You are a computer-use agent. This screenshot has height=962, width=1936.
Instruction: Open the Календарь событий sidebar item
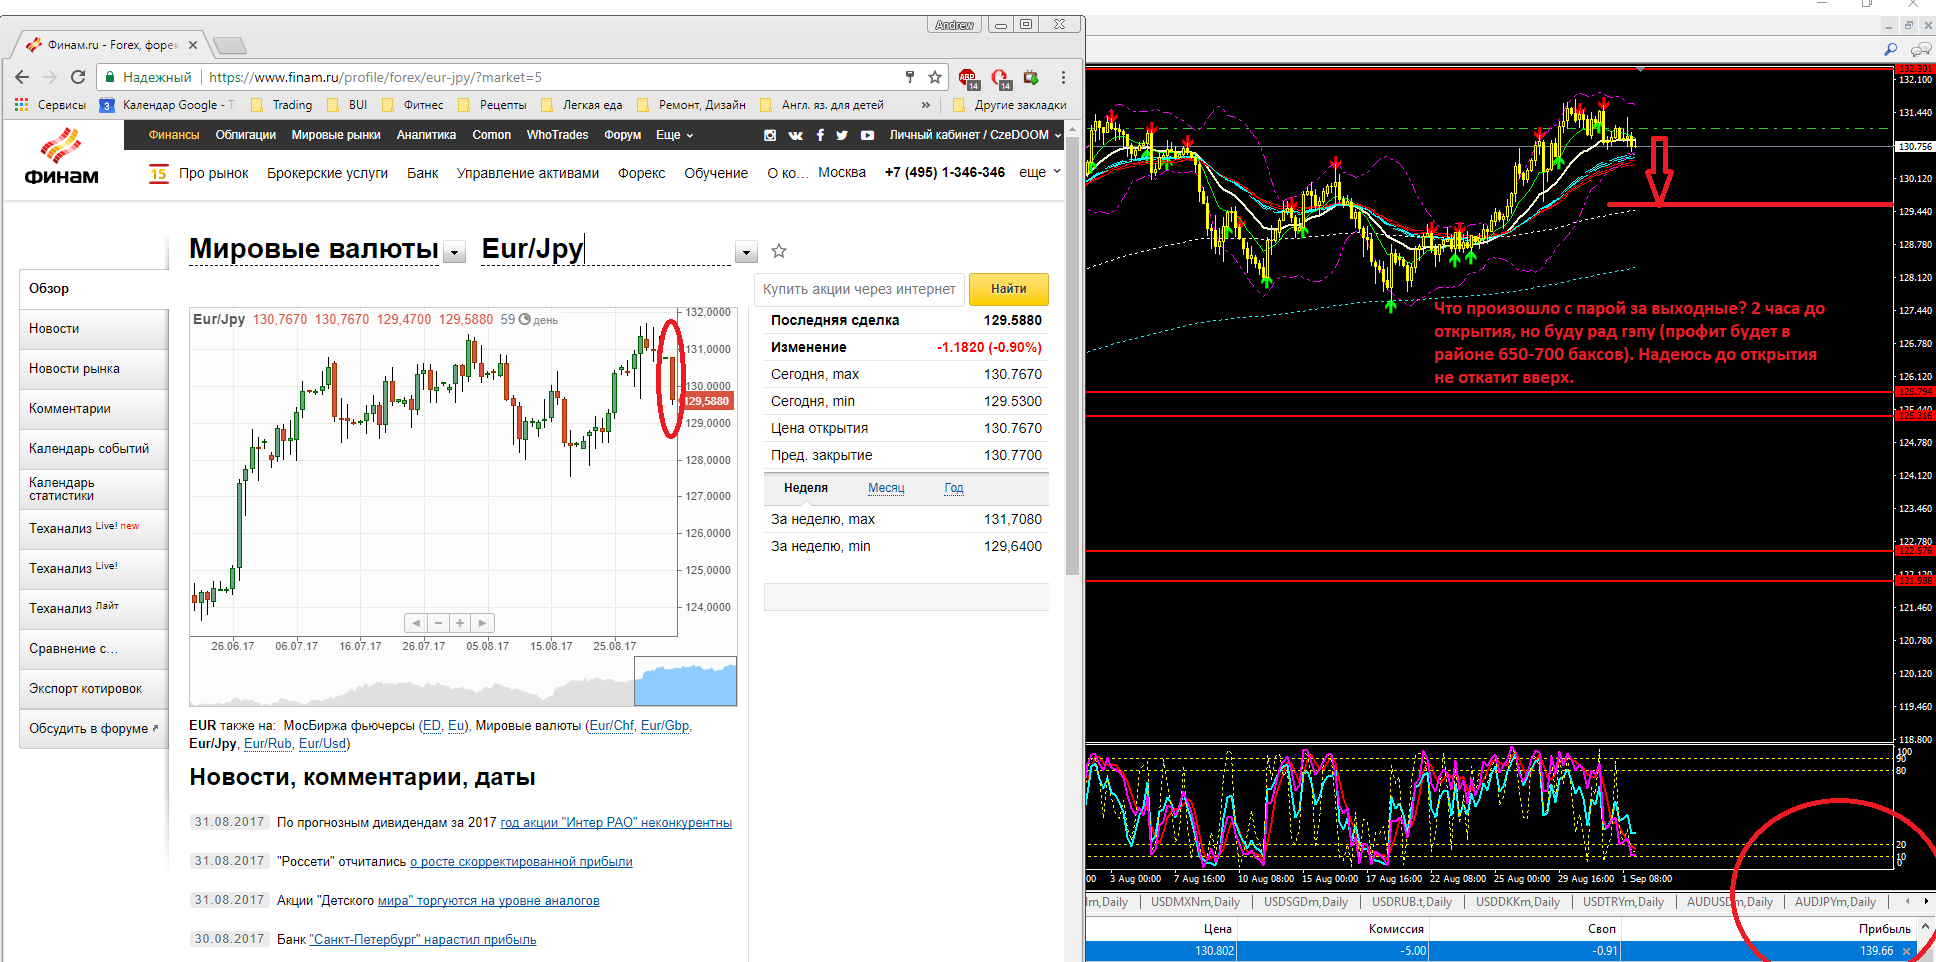94,449
